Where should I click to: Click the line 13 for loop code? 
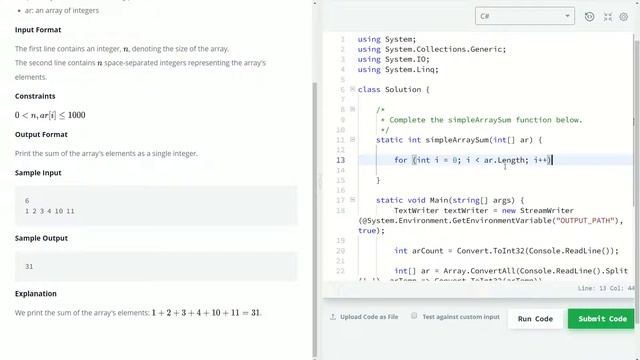[473, 160]
